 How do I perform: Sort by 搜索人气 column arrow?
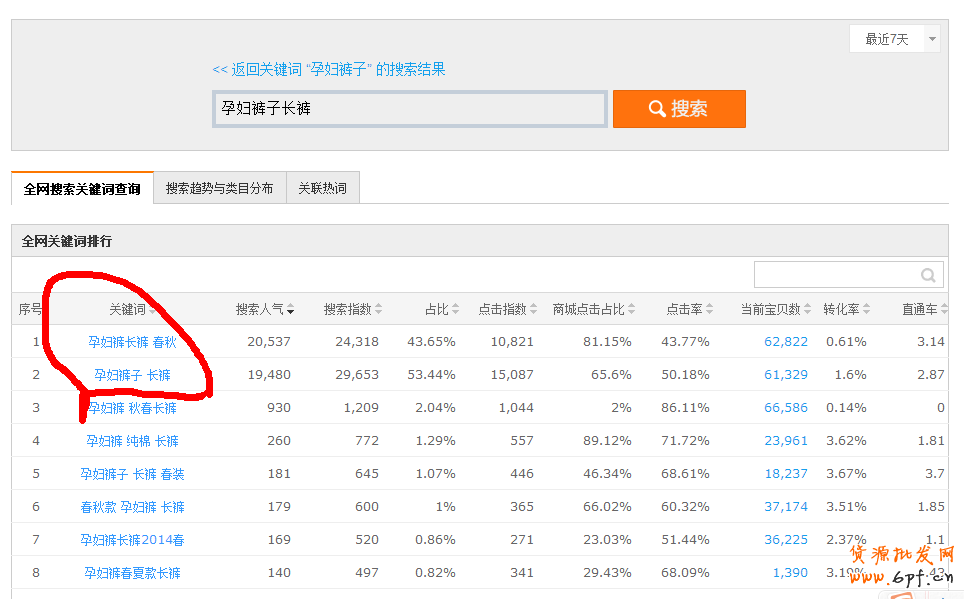coord(290,310)
